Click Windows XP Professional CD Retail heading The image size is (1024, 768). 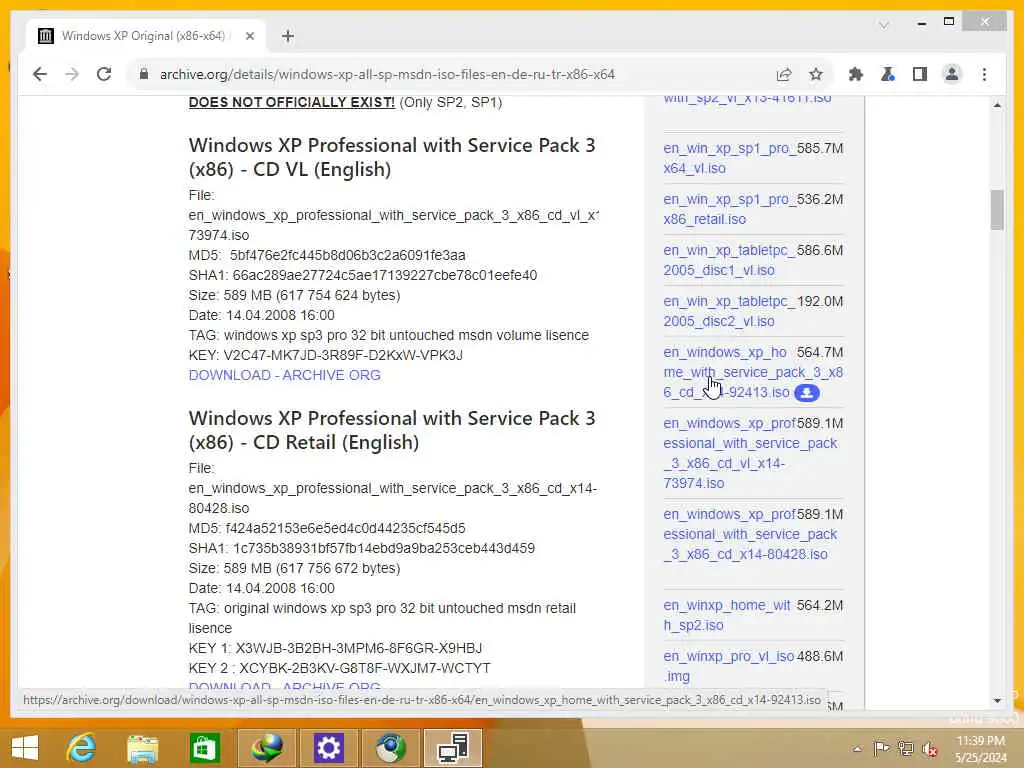[392, 430]
